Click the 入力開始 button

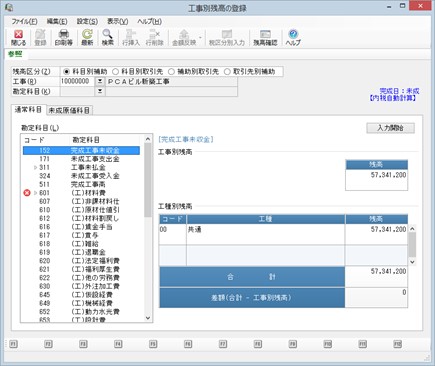[390, 128]
